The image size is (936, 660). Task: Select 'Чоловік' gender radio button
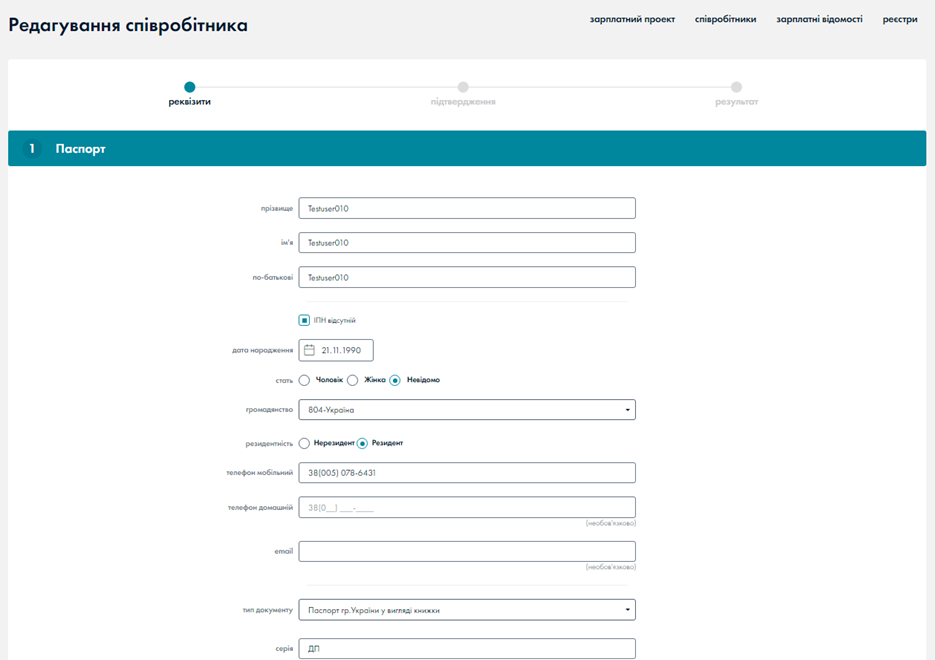click(304, 380)
